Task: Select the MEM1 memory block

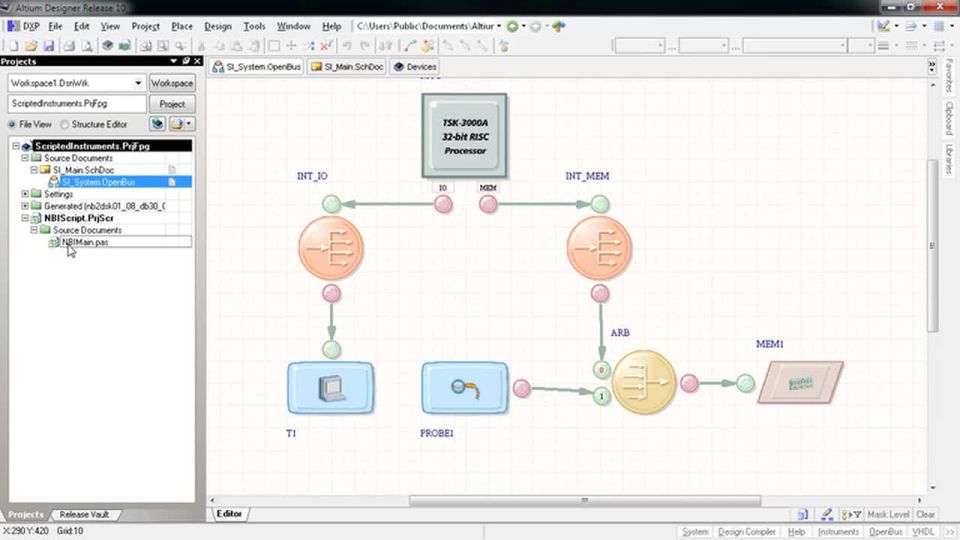Action: click(800, 383)
